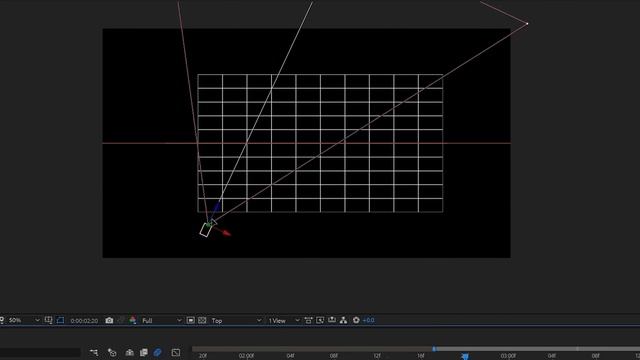The width and height of the screenshot is (640, 360).
Task: Click the fast previews icon
Action: click(x=320, y=320)
